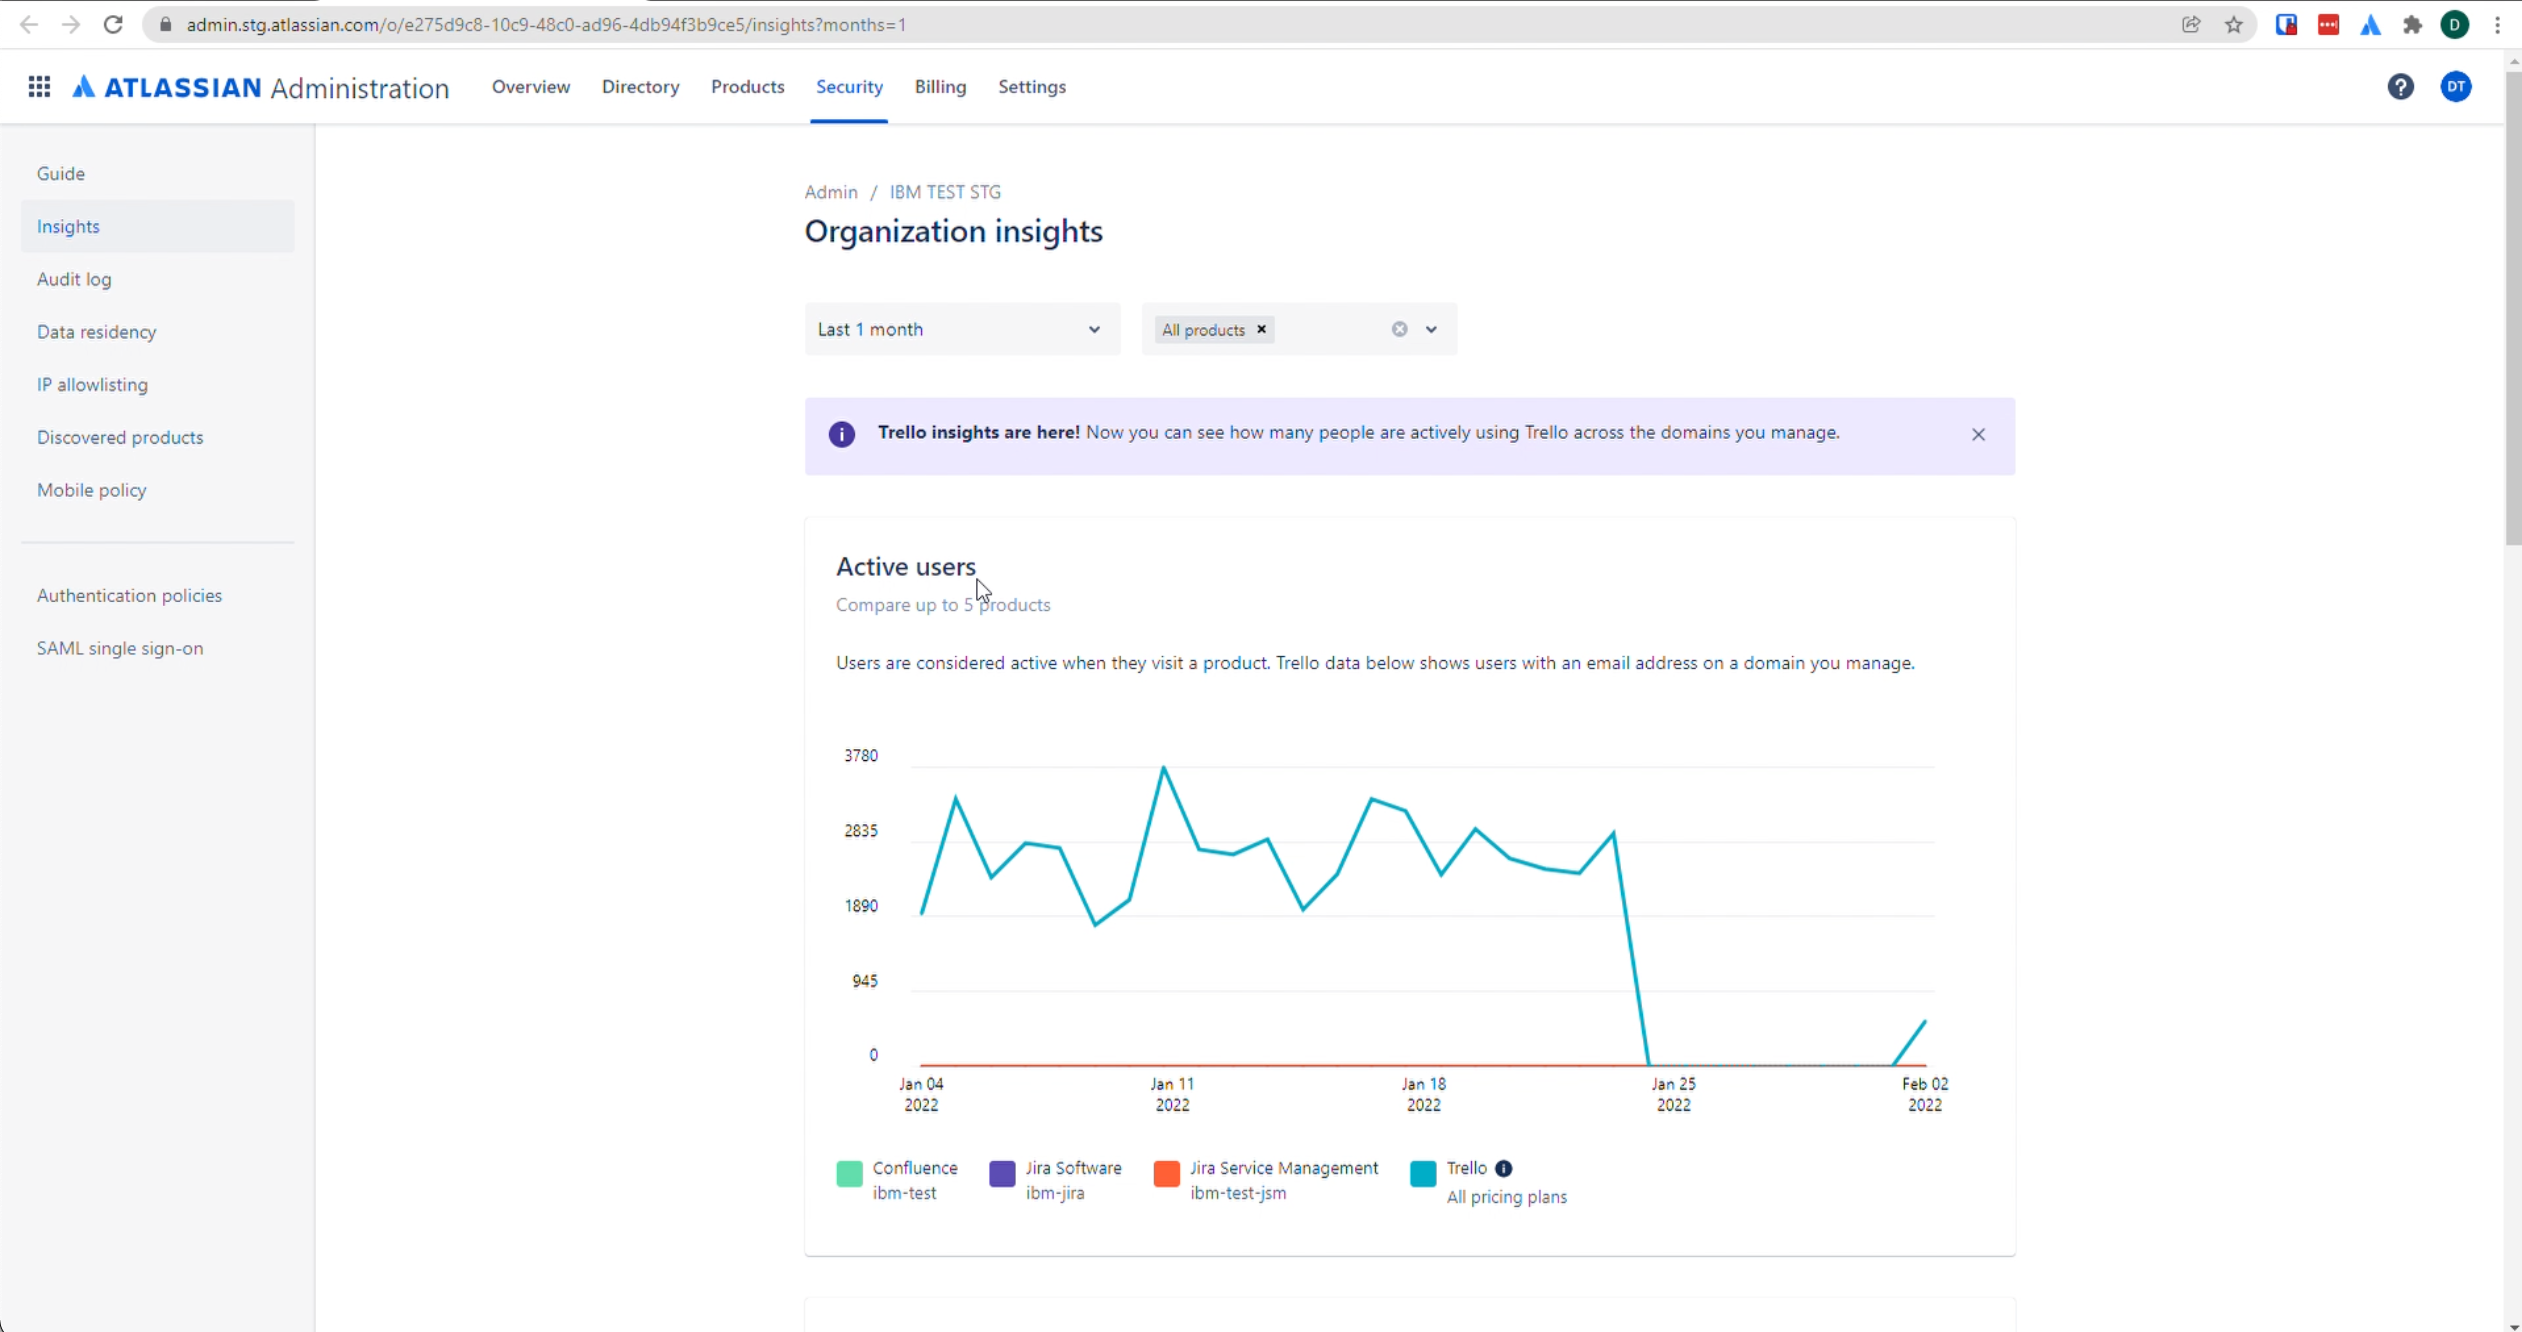Click the Atlassian Administration logo
This screenshot has height=1332, width=2522.
click(x=261, y=88)
